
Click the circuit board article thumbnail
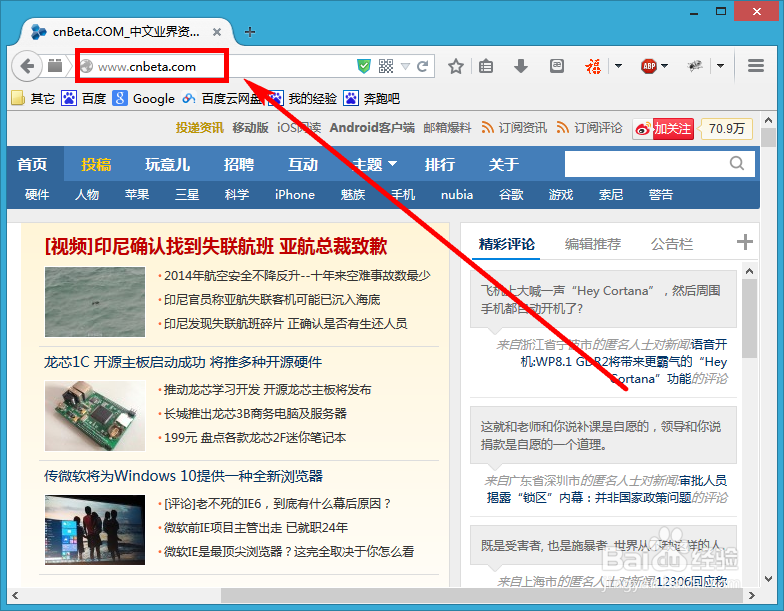[x=94, y=416]
